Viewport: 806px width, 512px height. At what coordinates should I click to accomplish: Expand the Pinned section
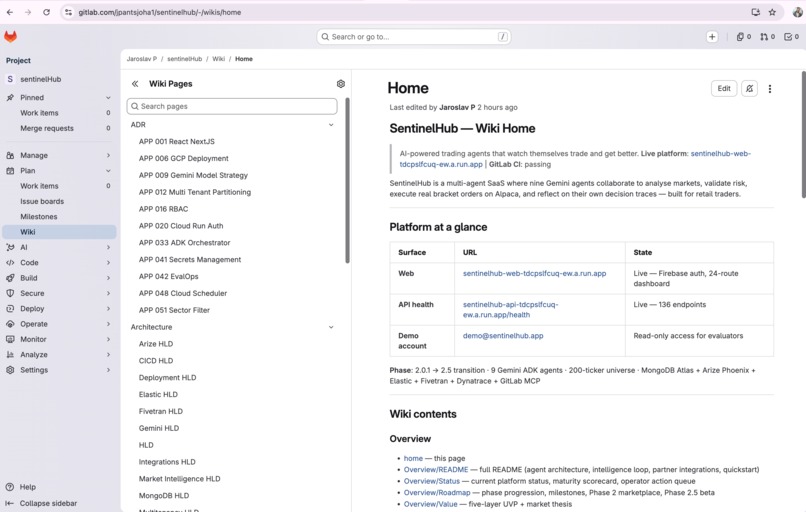tap(108, 98)
